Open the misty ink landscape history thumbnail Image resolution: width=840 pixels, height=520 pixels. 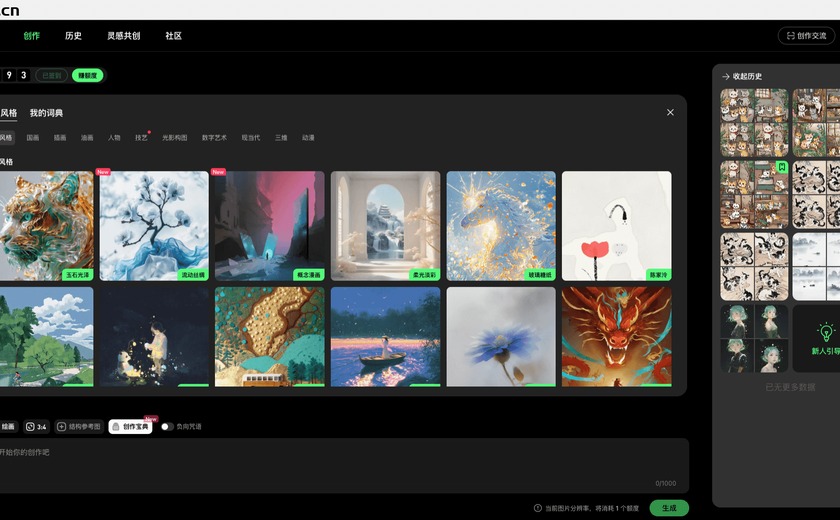[x=816, y=267]
